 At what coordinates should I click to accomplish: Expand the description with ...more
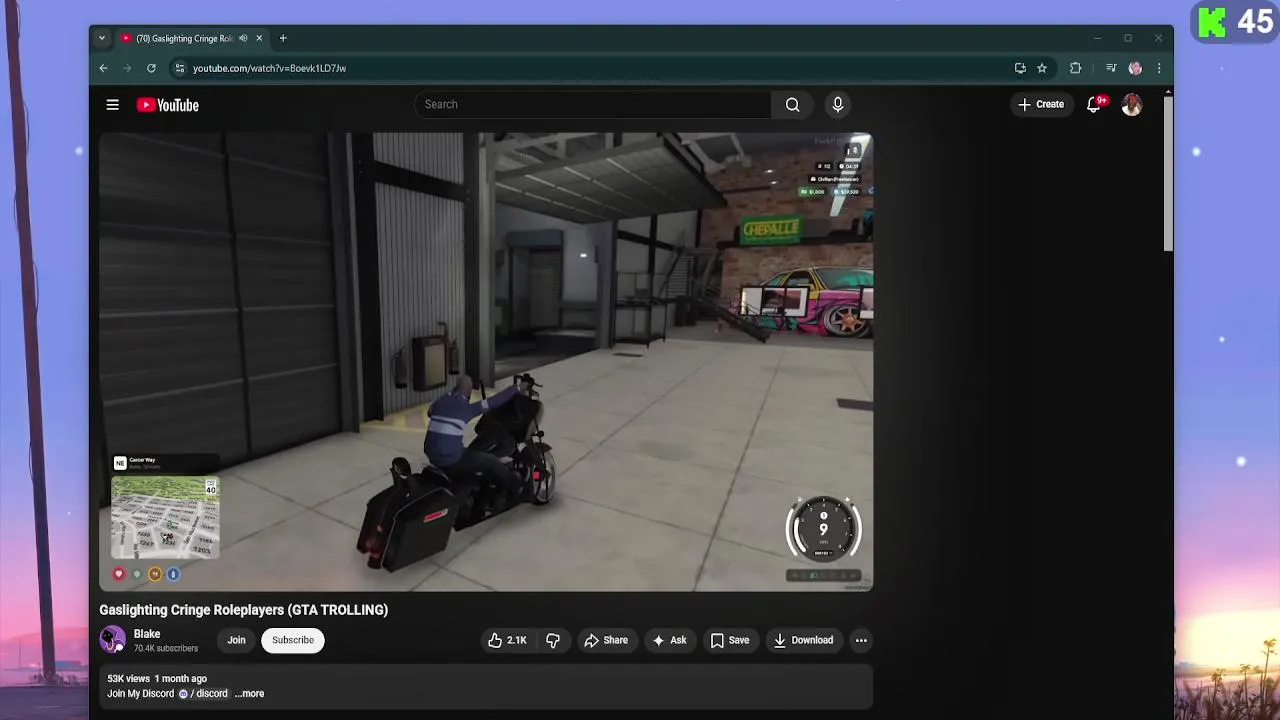point(249,693)
